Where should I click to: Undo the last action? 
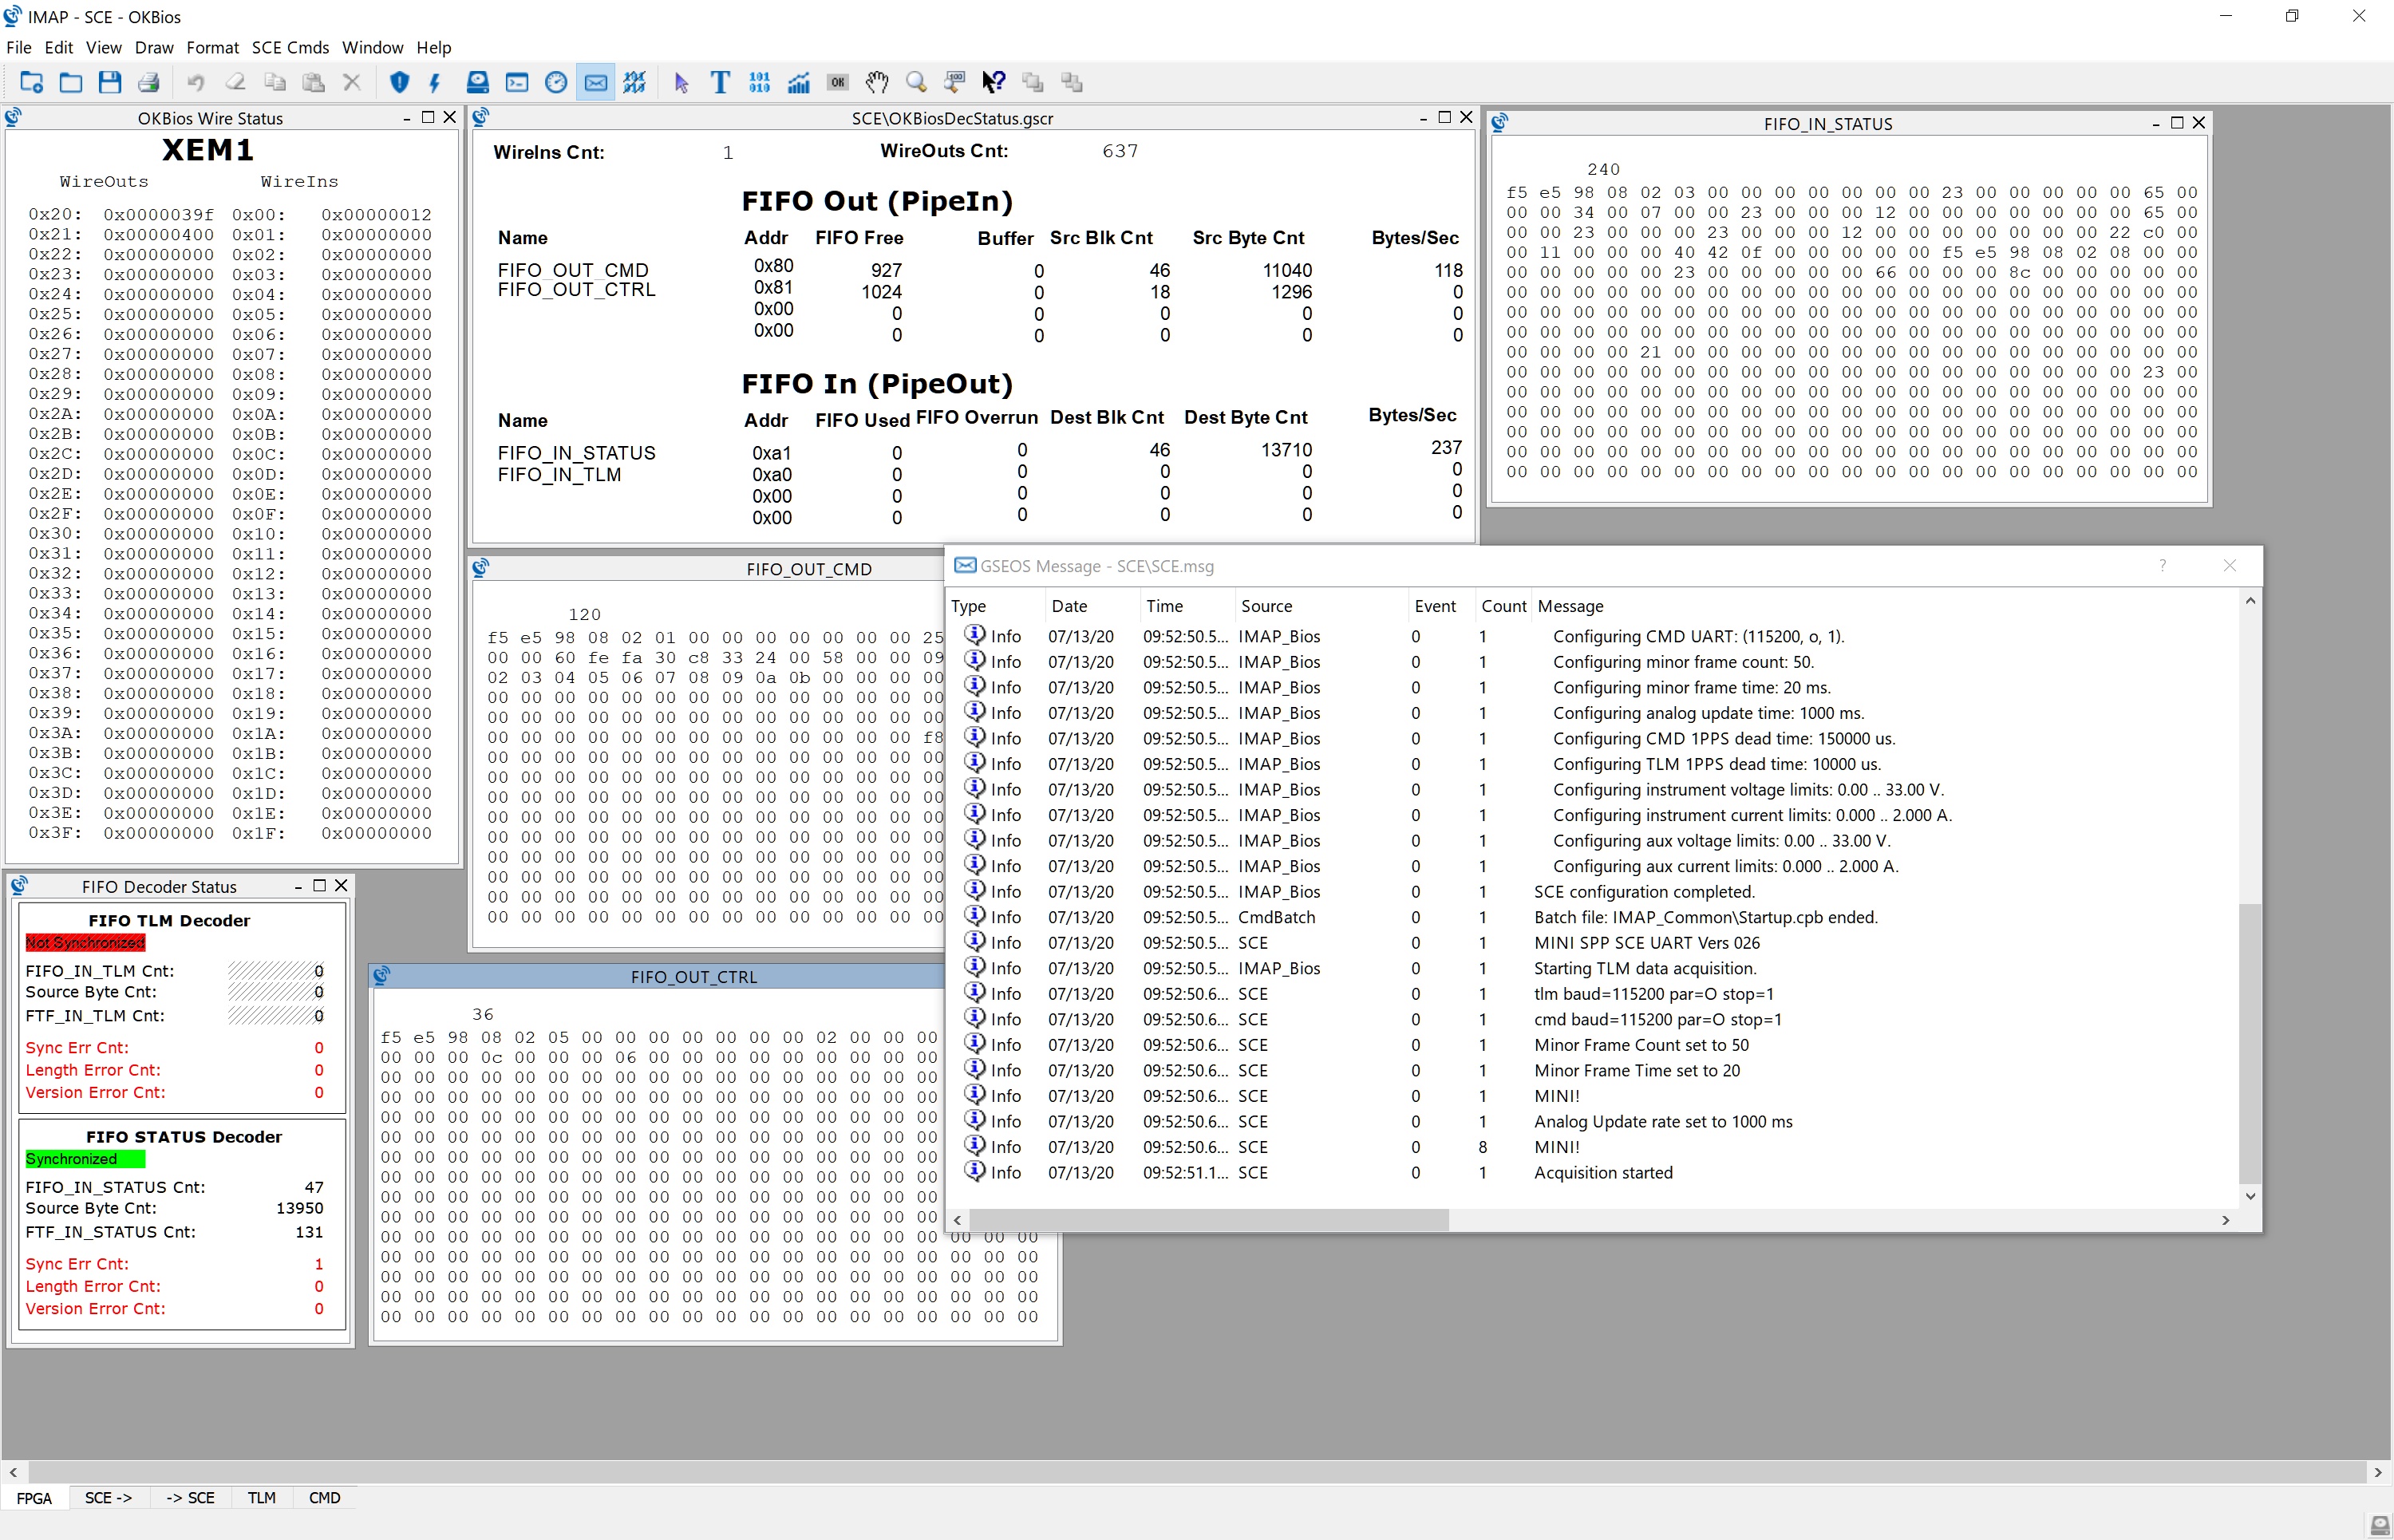196,82
